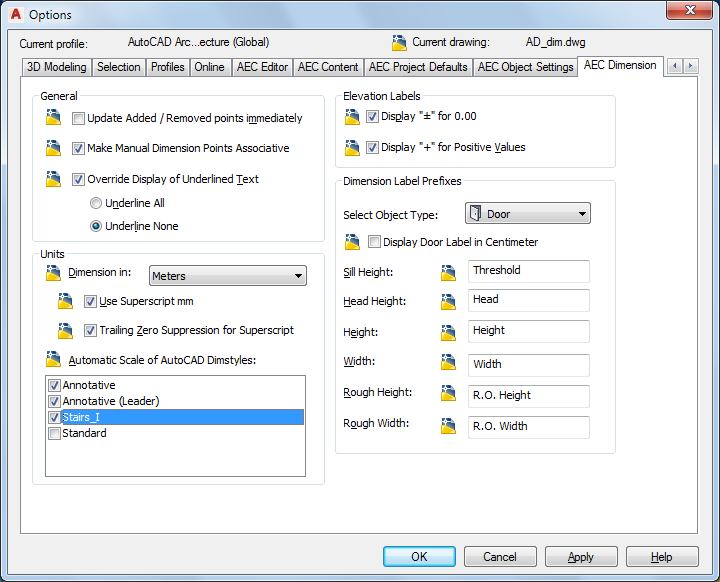
Task: Switch to 3D Modeling tab
Action: [x=56, y=67]
